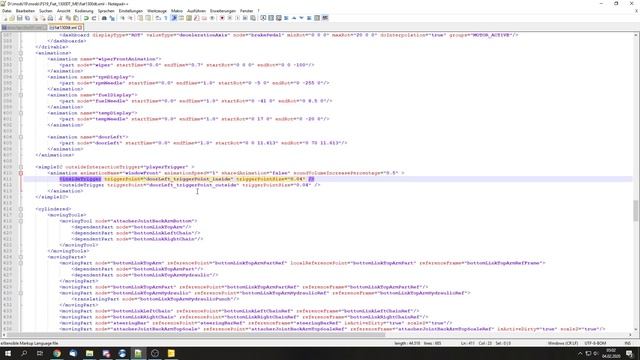Collapse the animations block fold marker
640x360 pixels.
(x=21, y=53)
